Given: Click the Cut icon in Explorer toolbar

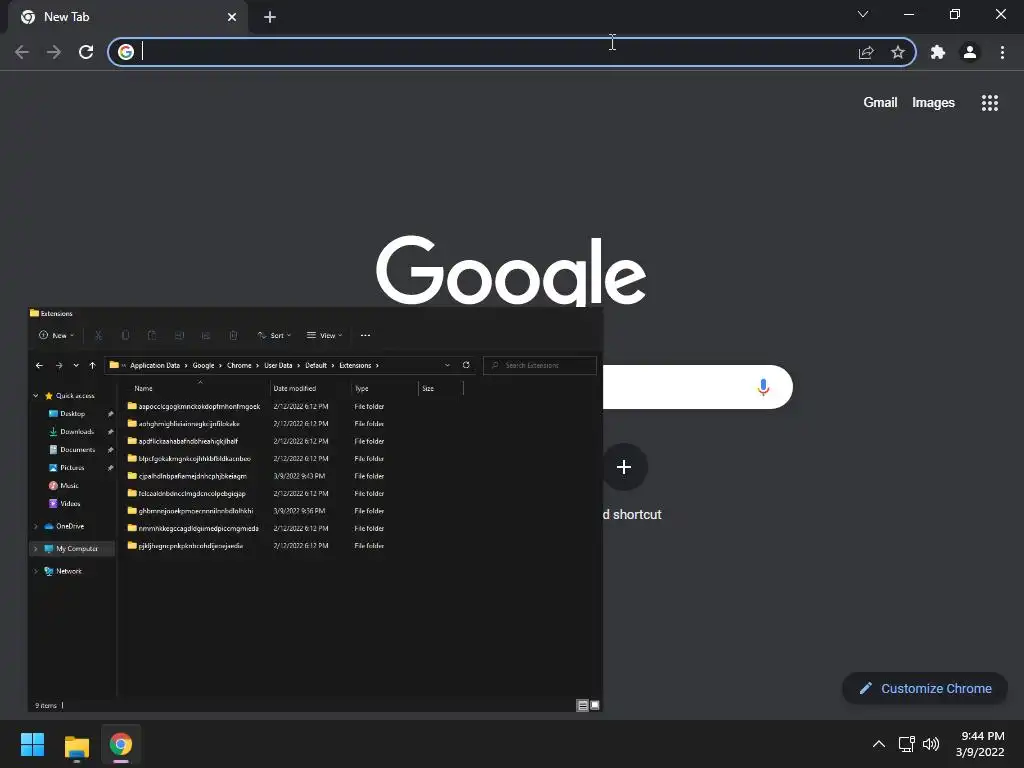Looking at the screenshot, I should [x=99, y=335].
